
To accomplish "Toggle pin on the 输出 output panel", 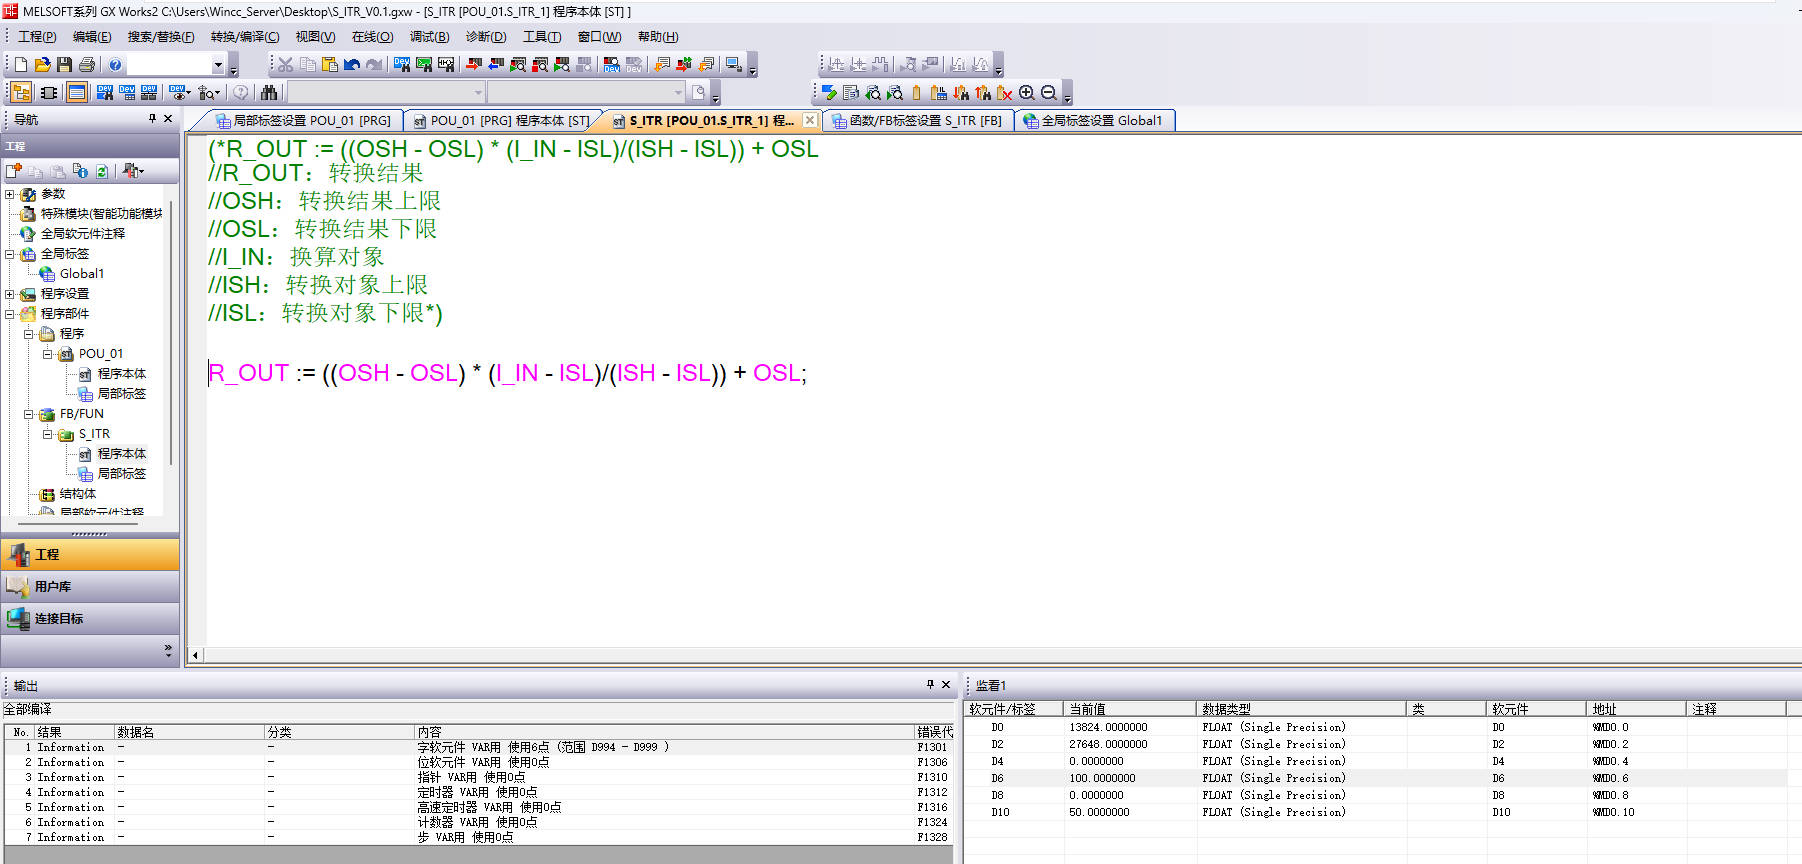I will coord(930,685).
